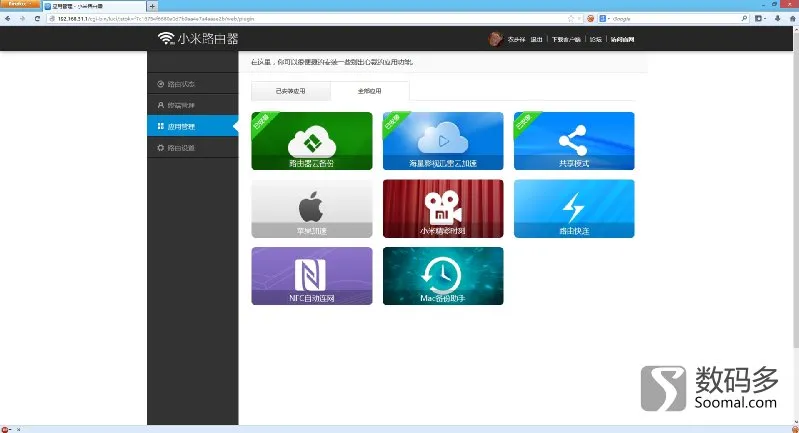Switch to the all apps tab
The width and height of the screenshot is (799, 433).
369,91
